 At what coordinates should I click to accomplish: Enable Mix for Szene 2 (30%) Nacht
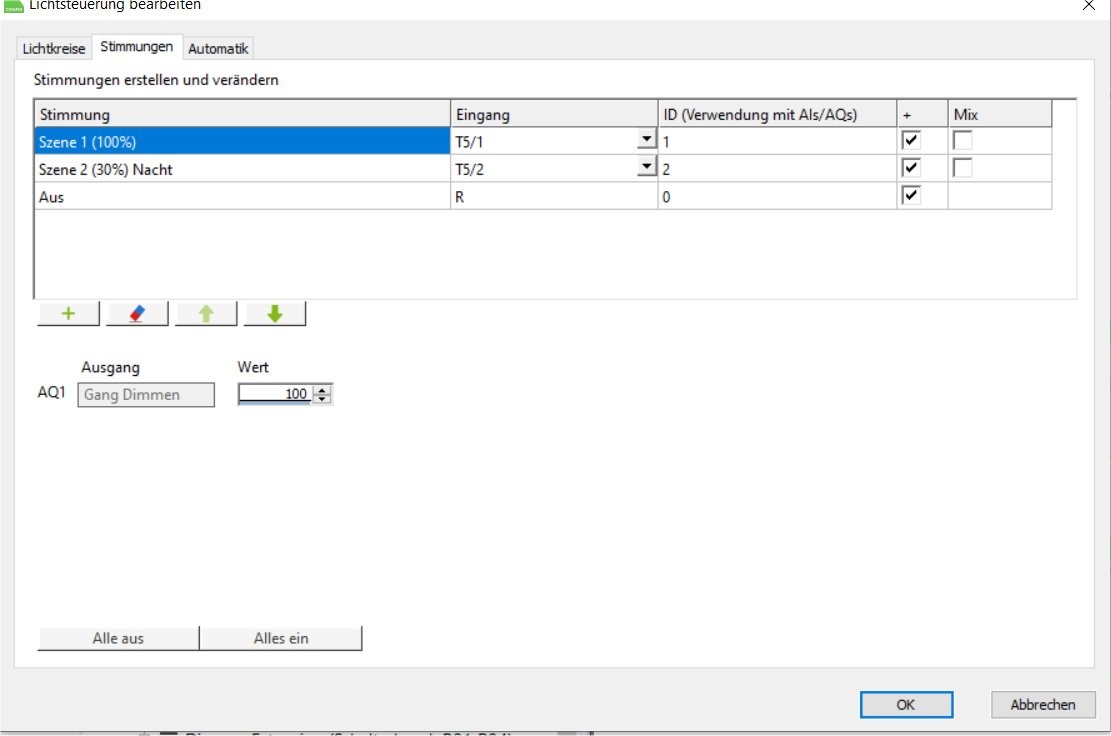(962, 168)
